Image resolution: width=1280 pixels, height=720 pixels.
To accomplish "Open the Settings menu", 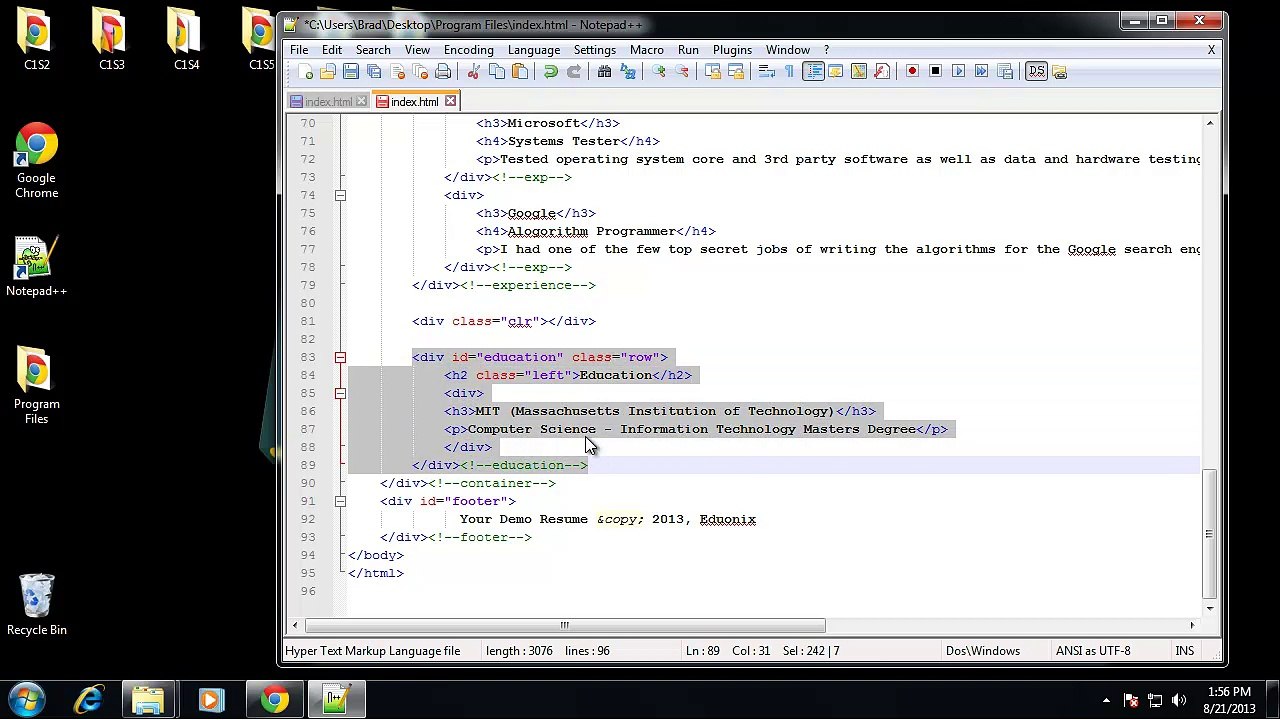I will 595,50.
